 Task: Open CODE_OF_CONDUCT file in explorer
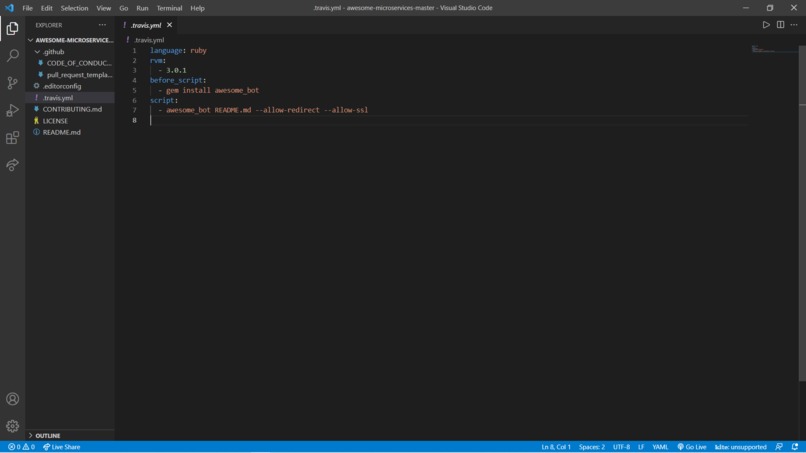70,63
